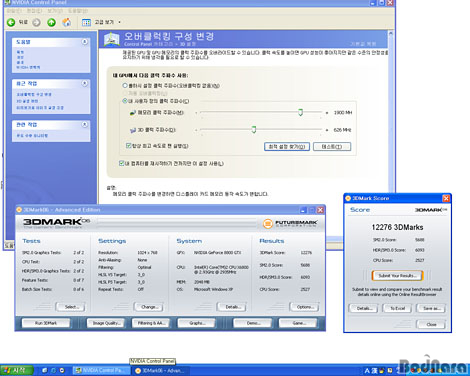Image resolution: width=470 pixels, height=376 pixels.
Task: Toggle the always run at highest speed checkbox
Action: point(129,146)
